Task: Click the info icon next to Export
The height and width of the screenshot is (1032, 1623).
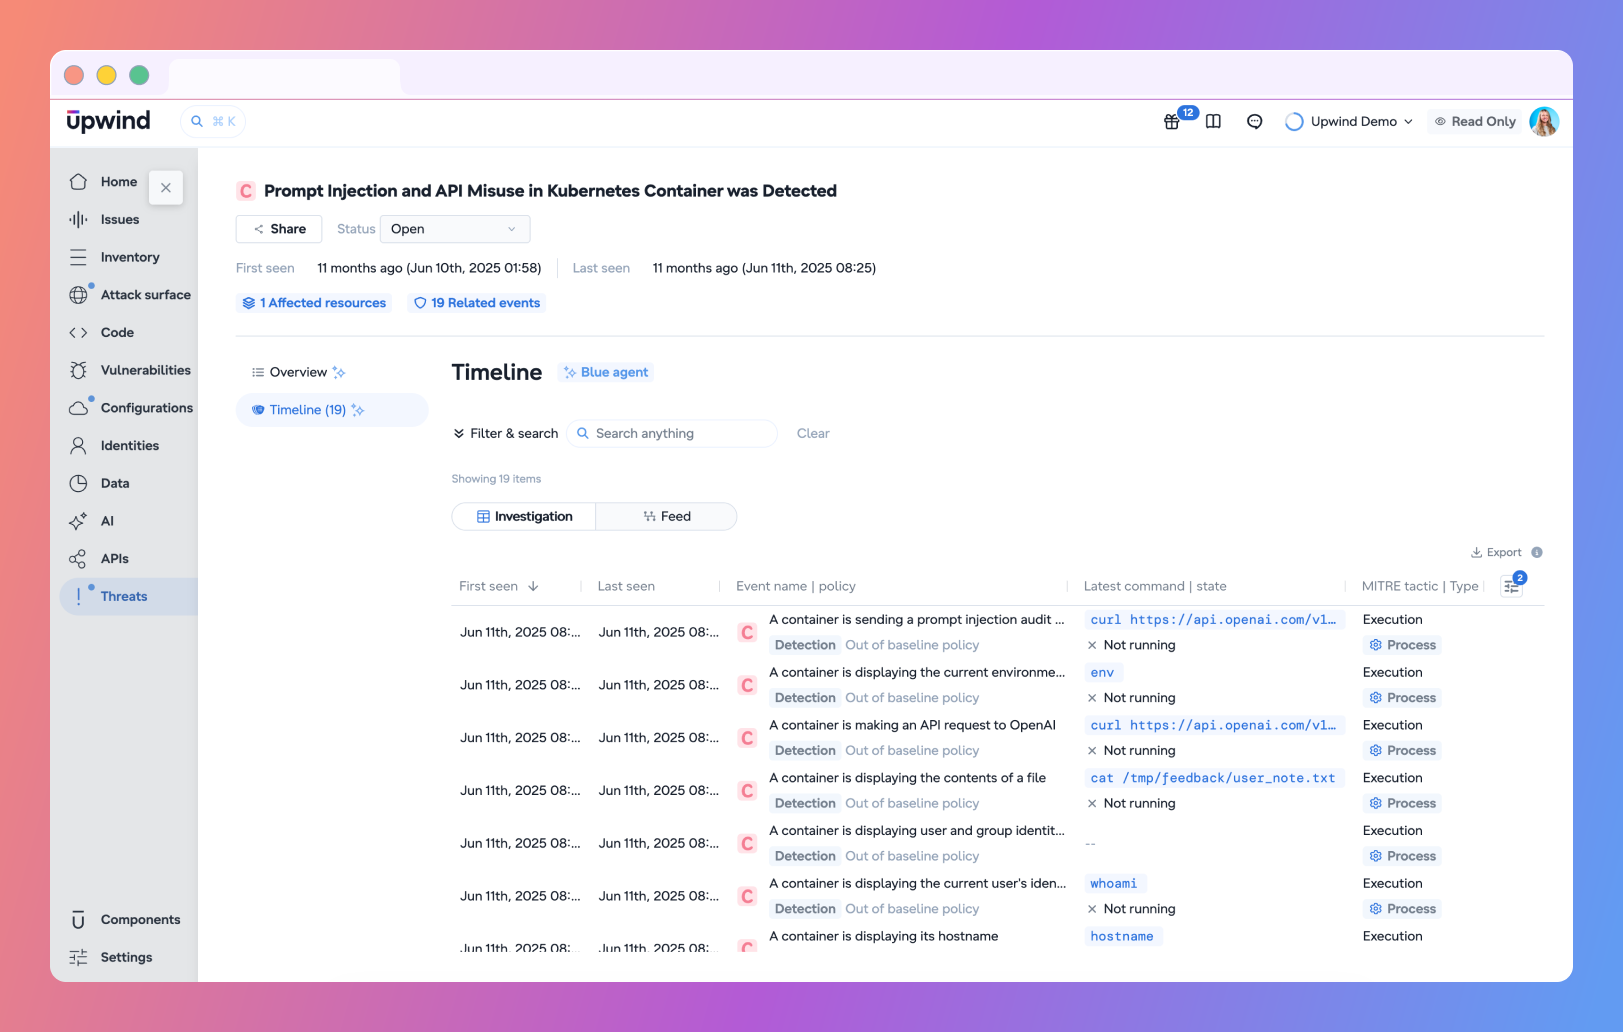Action: tap(1537, 552)
